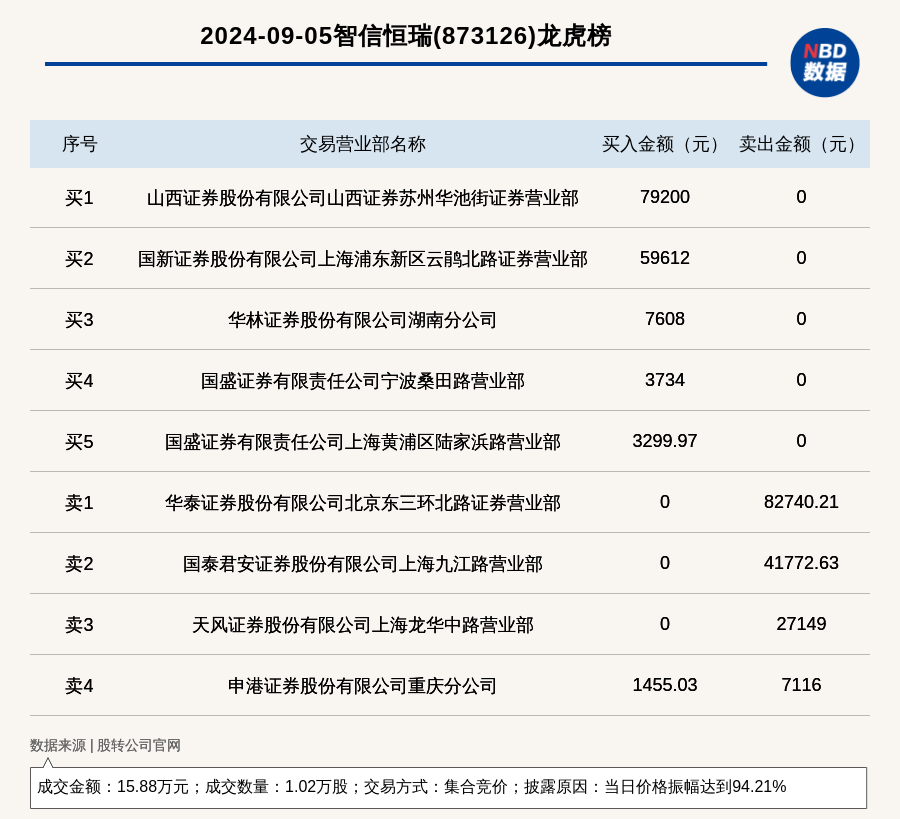Select the 卖3 row label
The height and width of the screenshot is (819, 900).
[79, 624]
